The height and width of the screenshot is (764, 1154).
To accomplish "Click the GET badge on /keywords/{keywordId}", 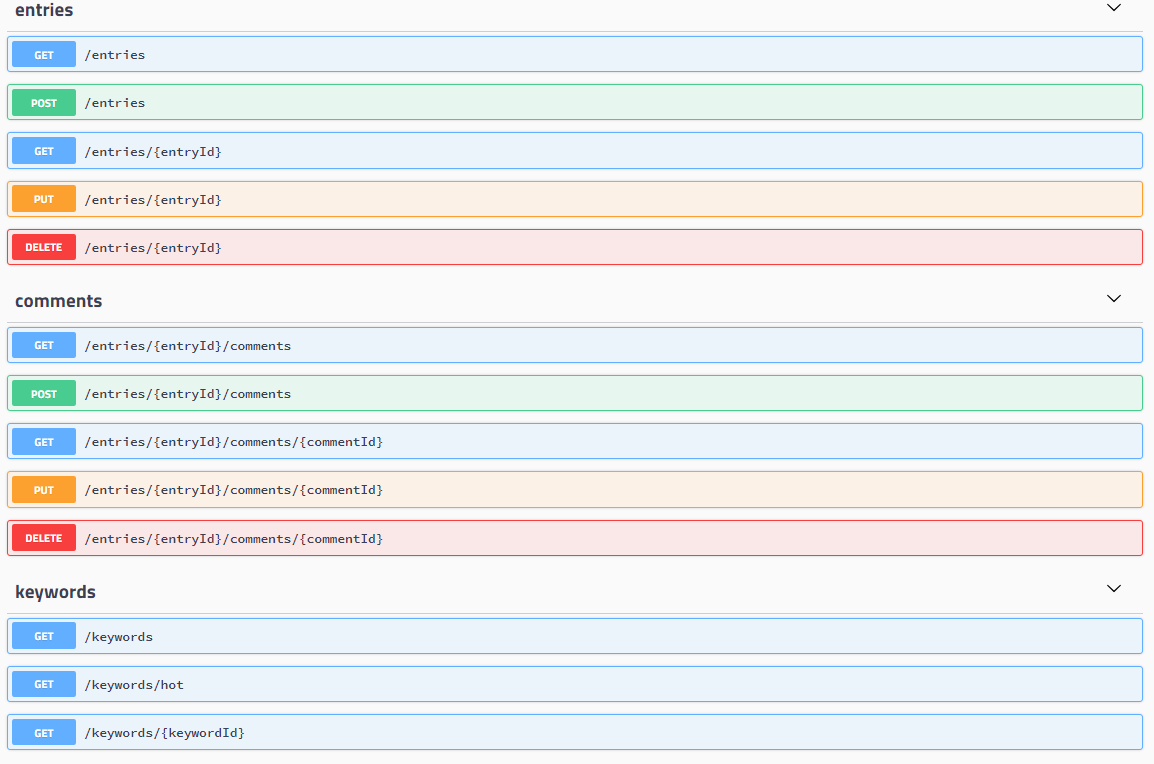I will tap(43, 732).
